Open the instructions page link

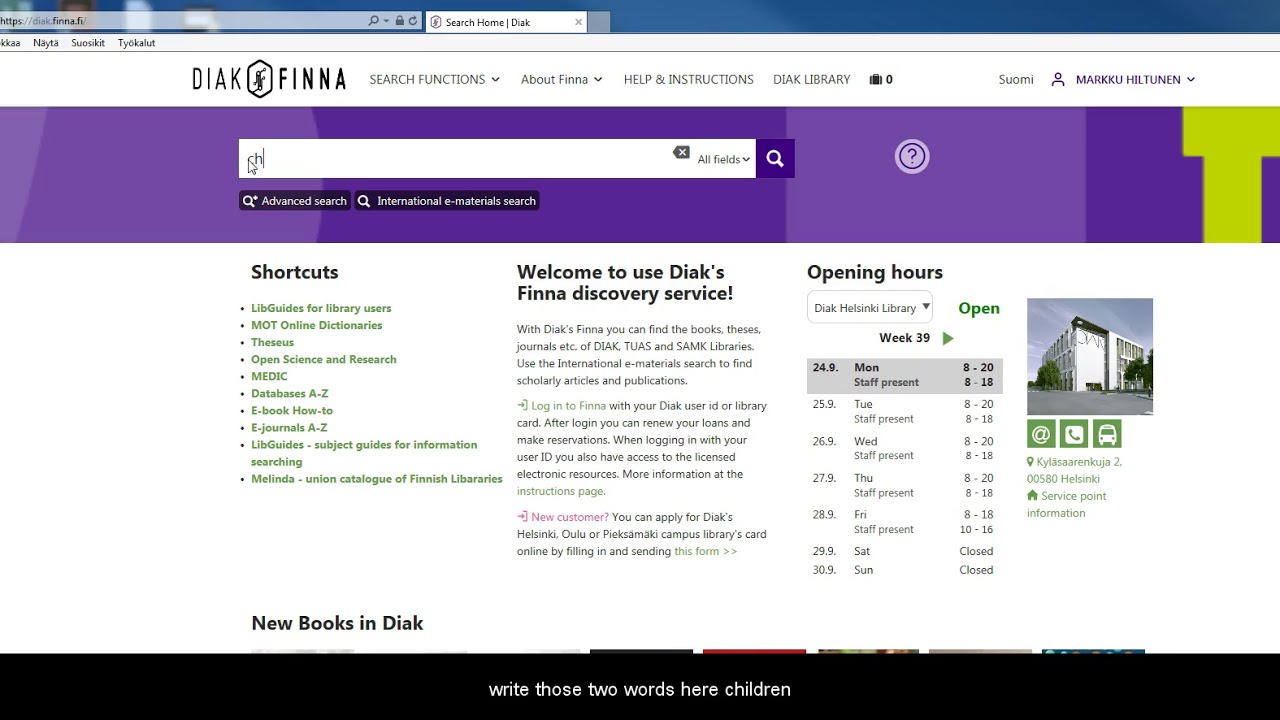(561, 491)
